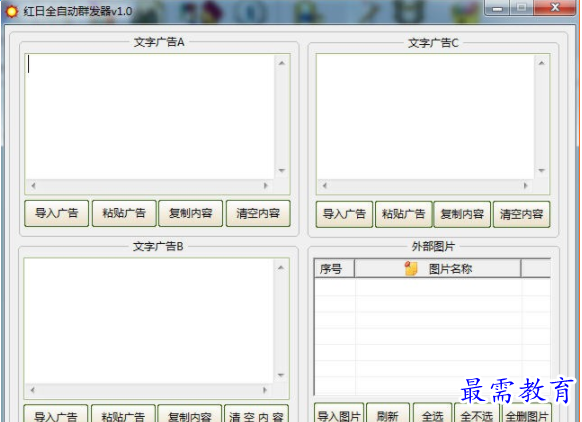
Task: Click up arrow of 文字广告A vertical scrollbar
Action: coord(282,63)
